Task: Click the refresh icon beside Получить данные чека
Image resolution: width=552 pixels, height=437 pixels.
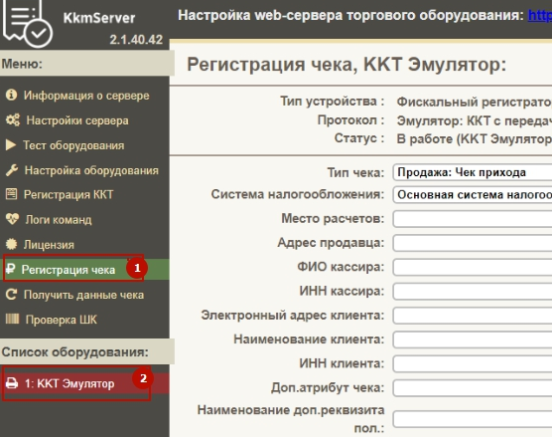Action: (11, 294)
